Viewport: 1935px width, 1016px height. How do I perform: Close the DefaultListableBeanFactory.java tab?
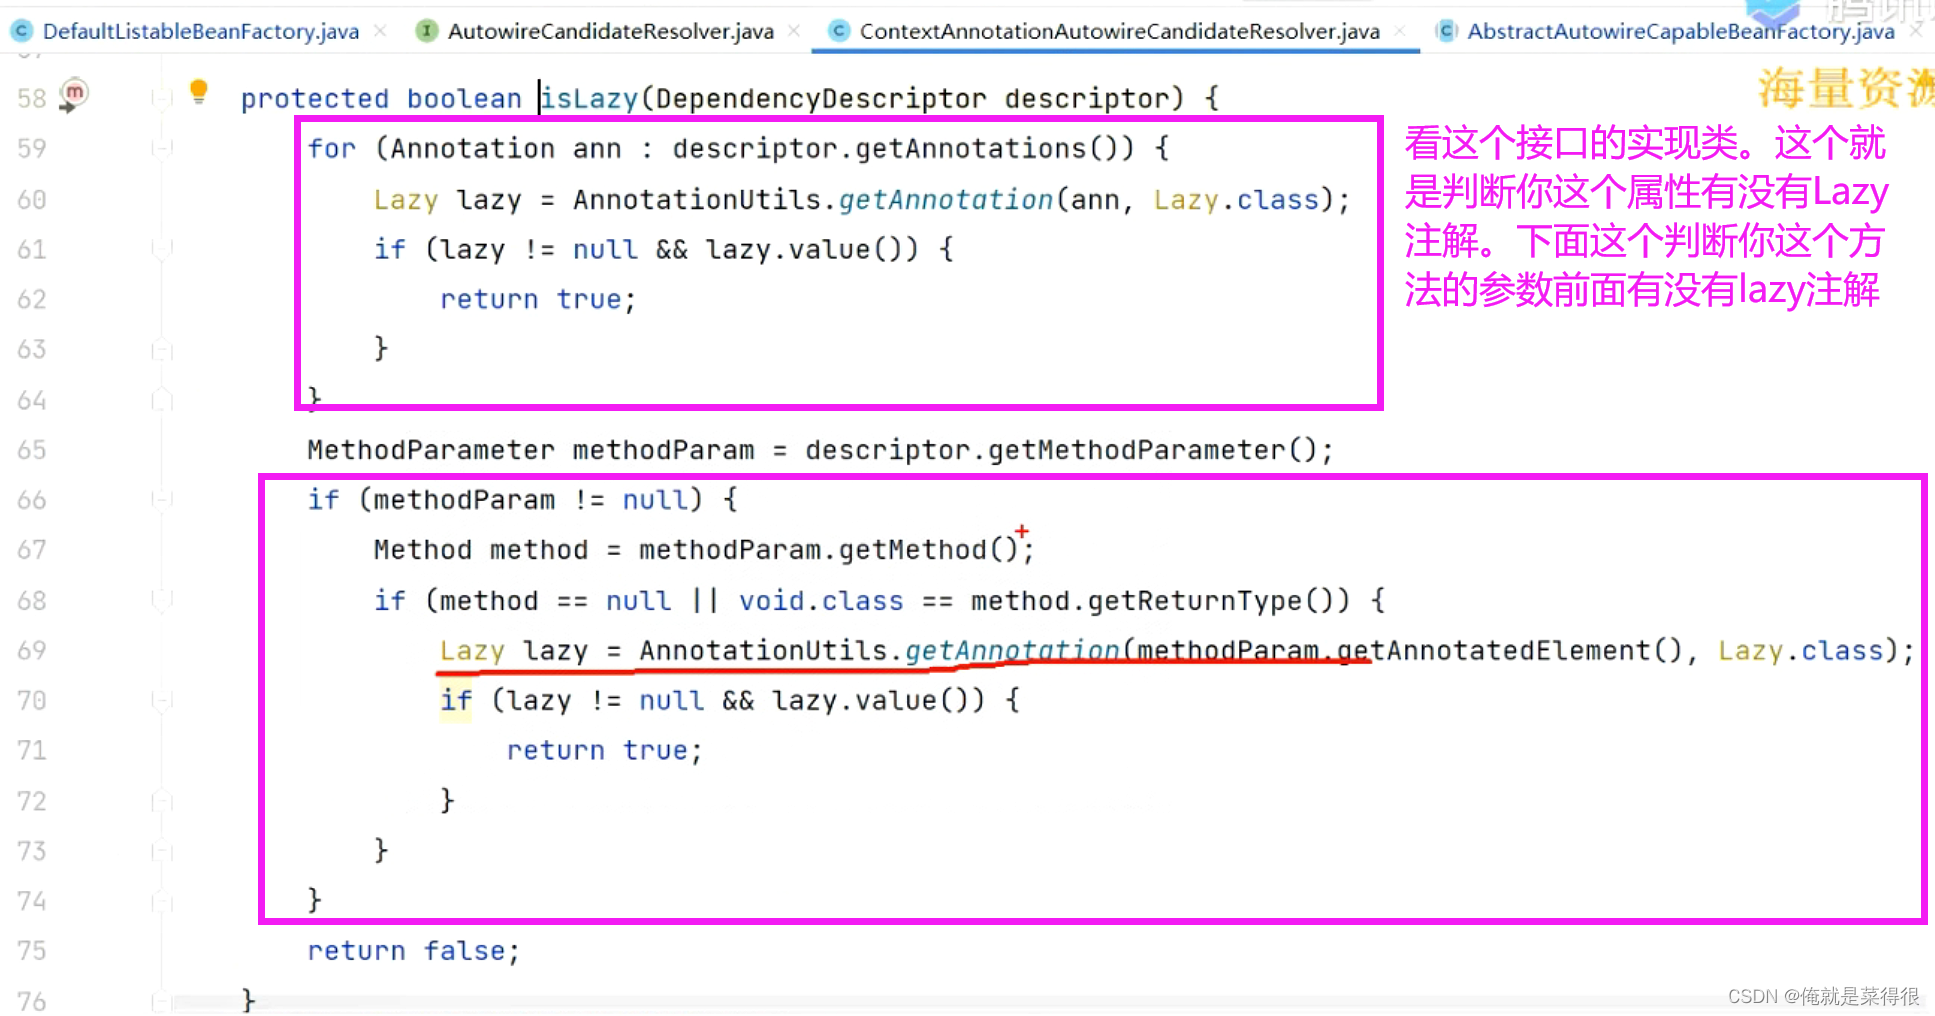[380, 31]
